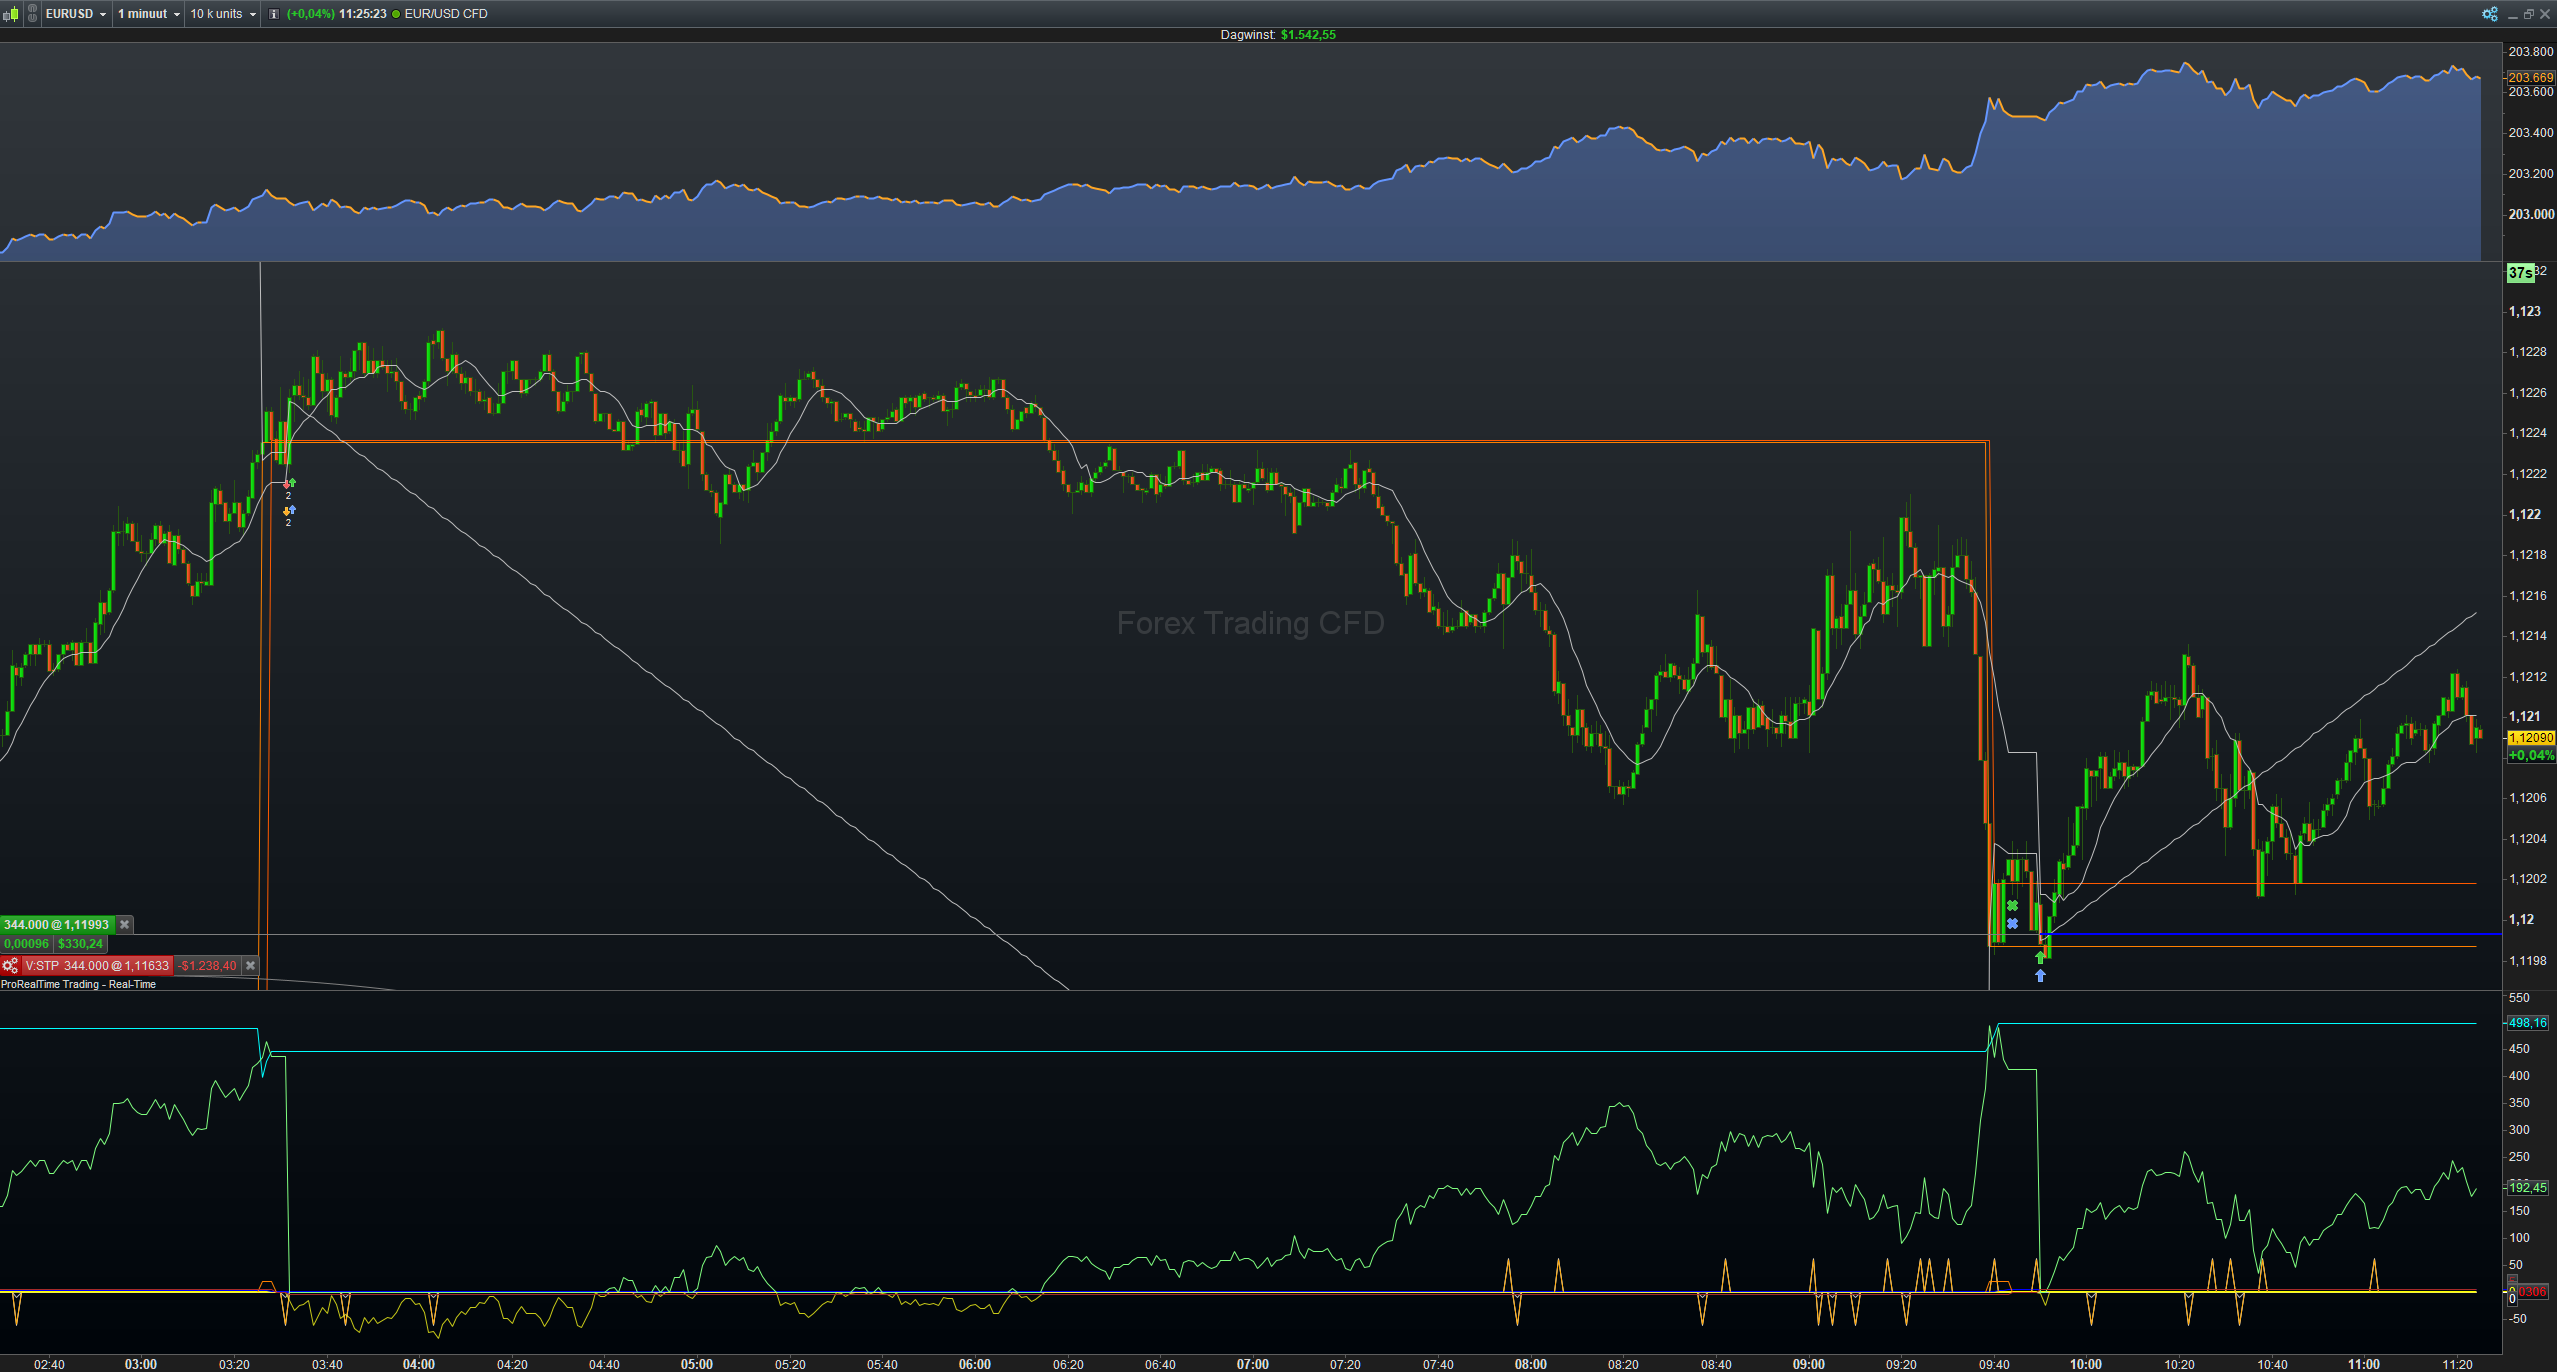This screenshot has height=1372, width=2557.
Task: Open blue gears settings icon top right
Action: [x=2489, y=14]
